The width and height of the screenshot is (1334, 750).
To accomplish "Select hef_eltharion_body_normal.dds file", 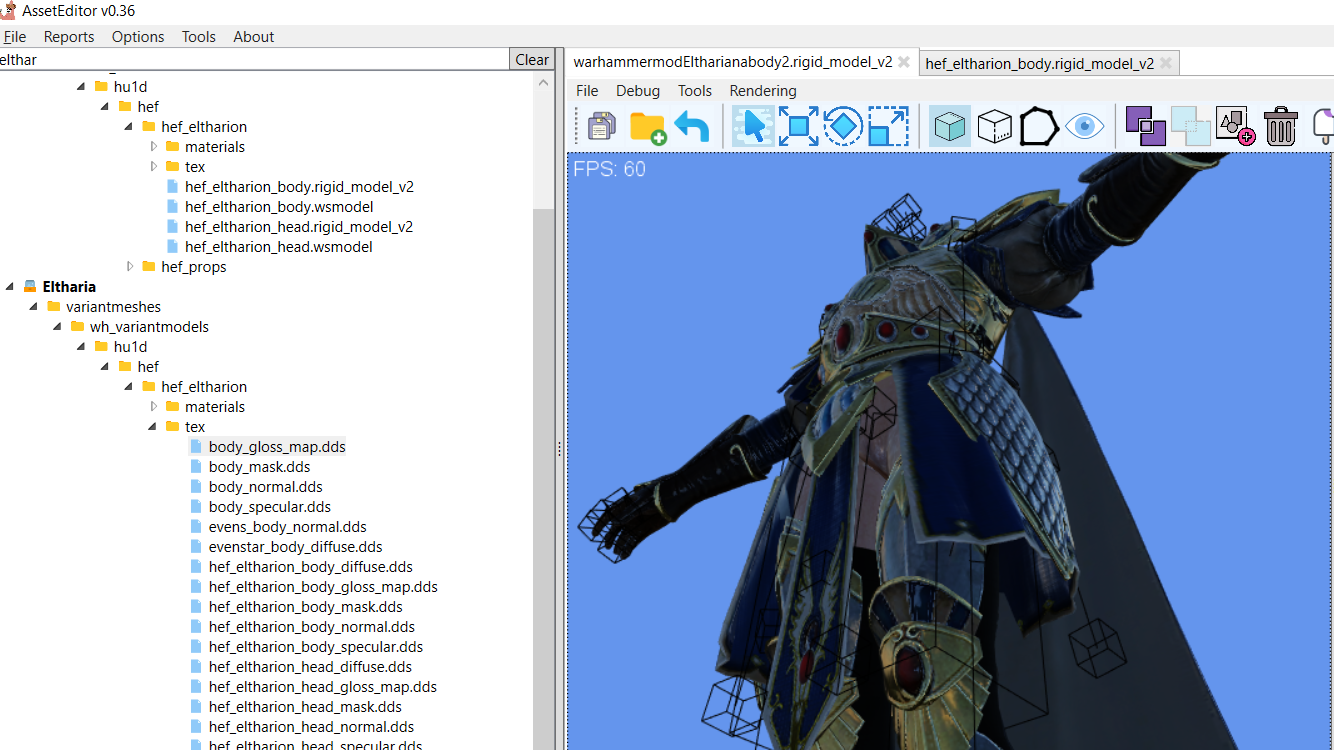I will (x=312, y=626).
